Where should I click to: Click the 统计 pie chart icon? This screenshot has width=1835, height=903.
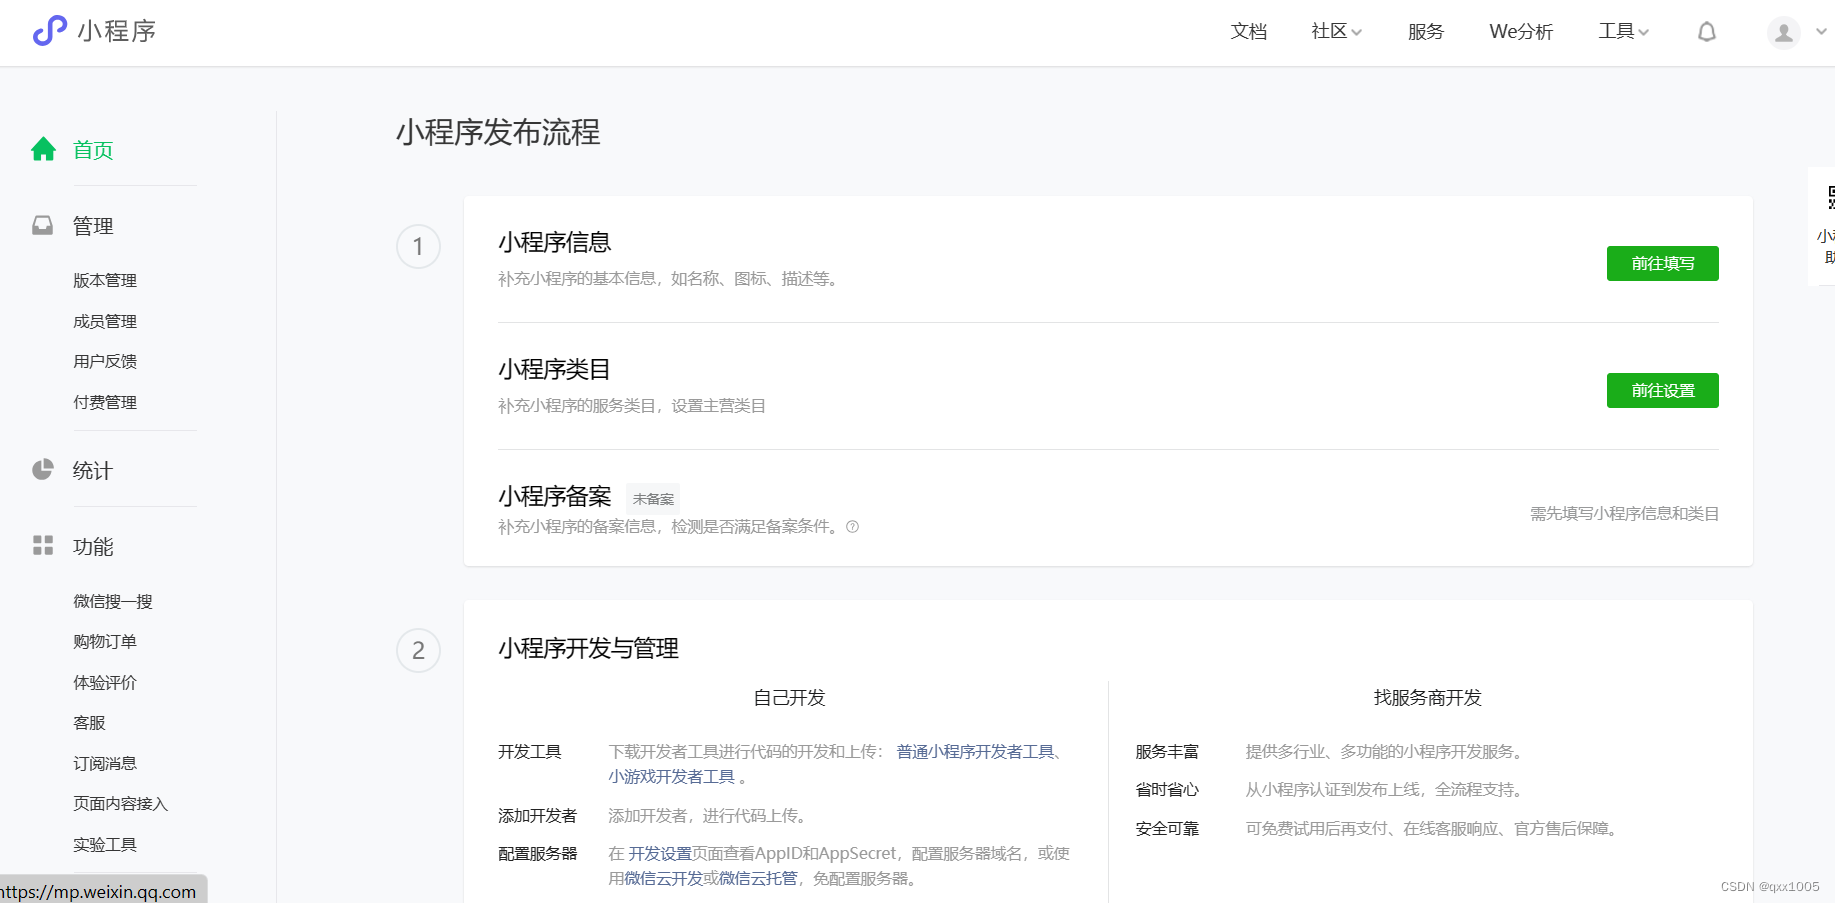click(x=42, y=470)
